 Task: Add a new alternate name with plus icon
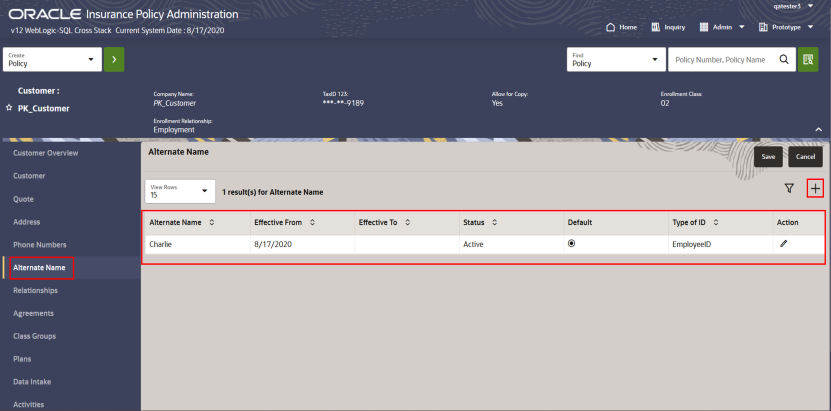coord(815,188)
